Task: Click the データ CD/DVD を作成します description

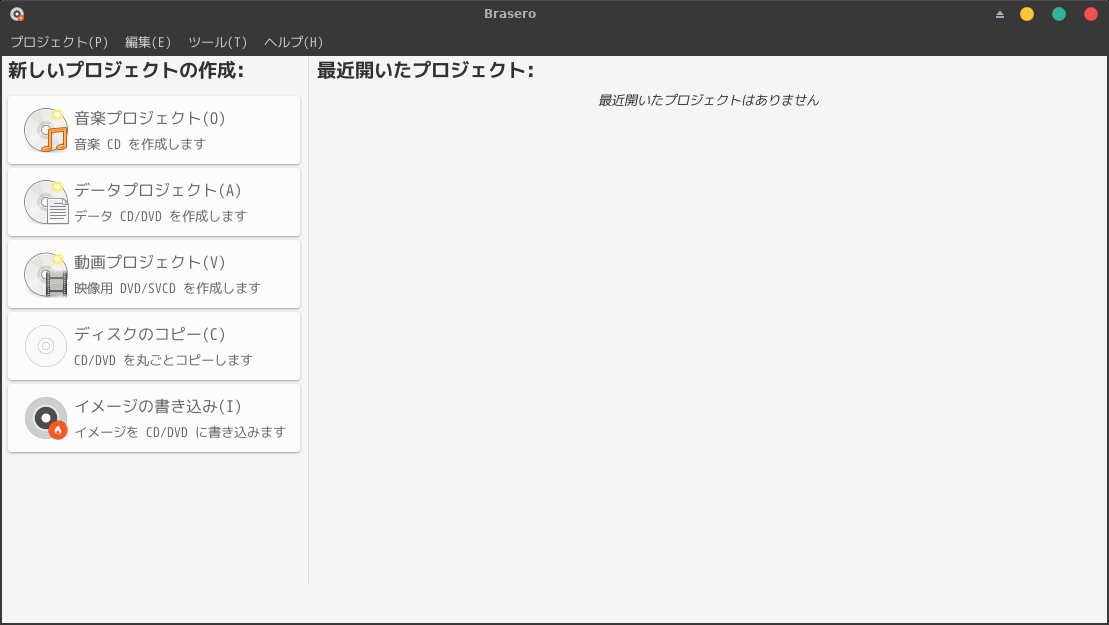Action: (161, 216)
